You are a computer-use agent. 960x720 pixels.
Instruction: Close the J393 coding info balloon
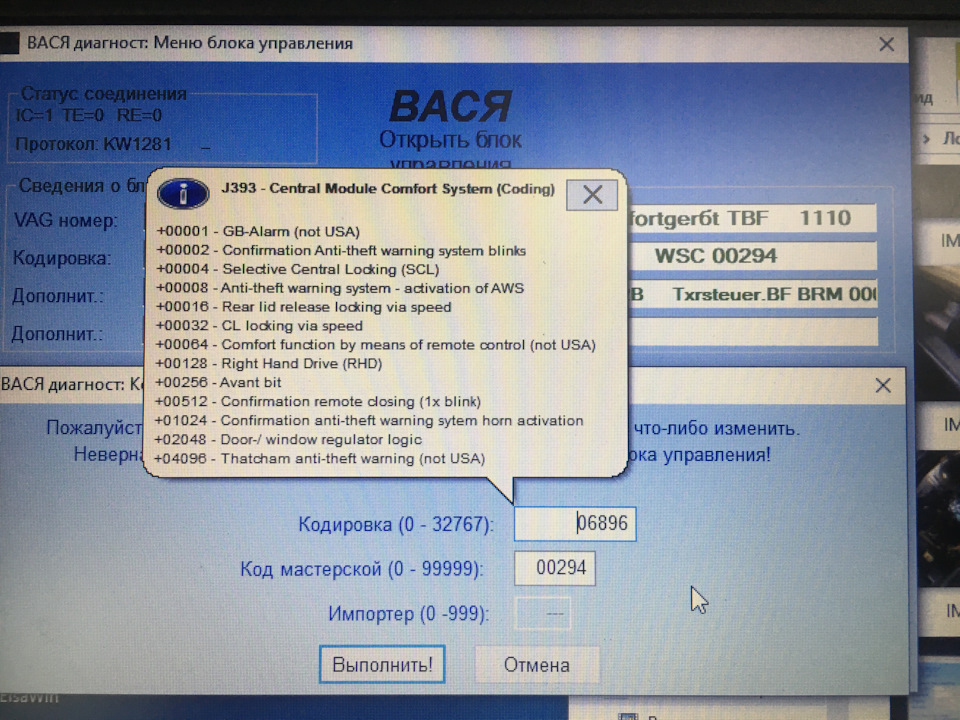(592, 195)
